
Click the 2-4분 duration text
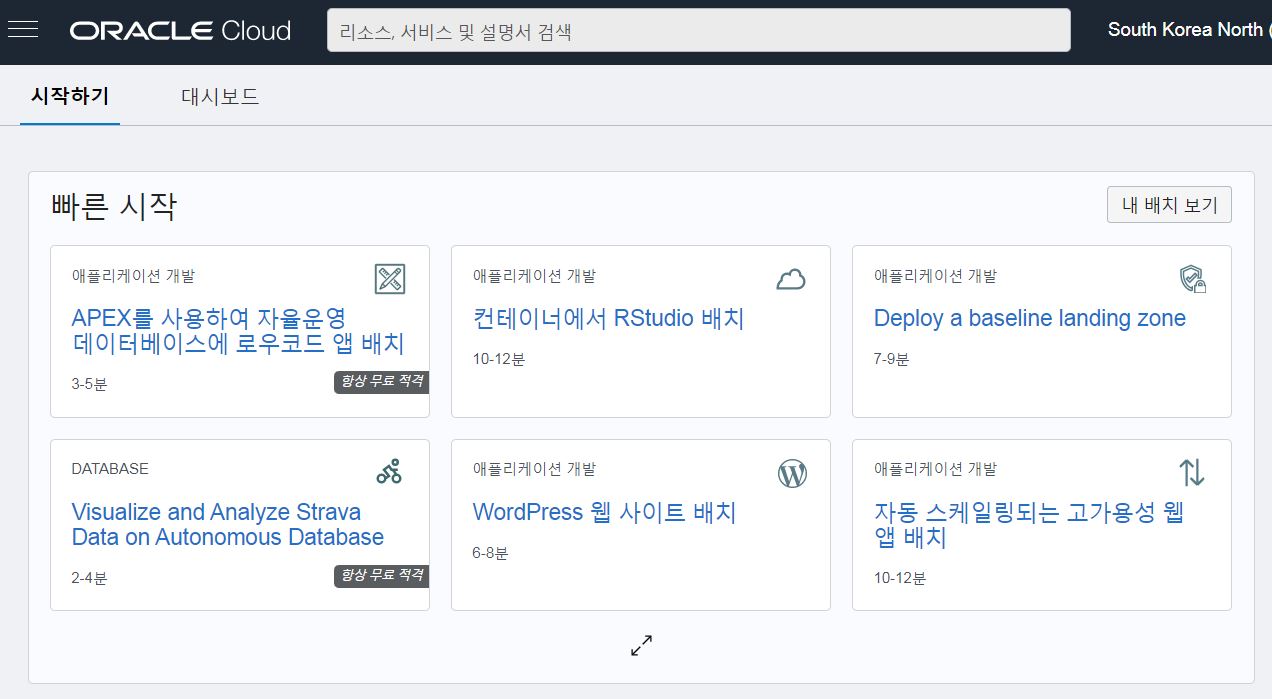89,578
